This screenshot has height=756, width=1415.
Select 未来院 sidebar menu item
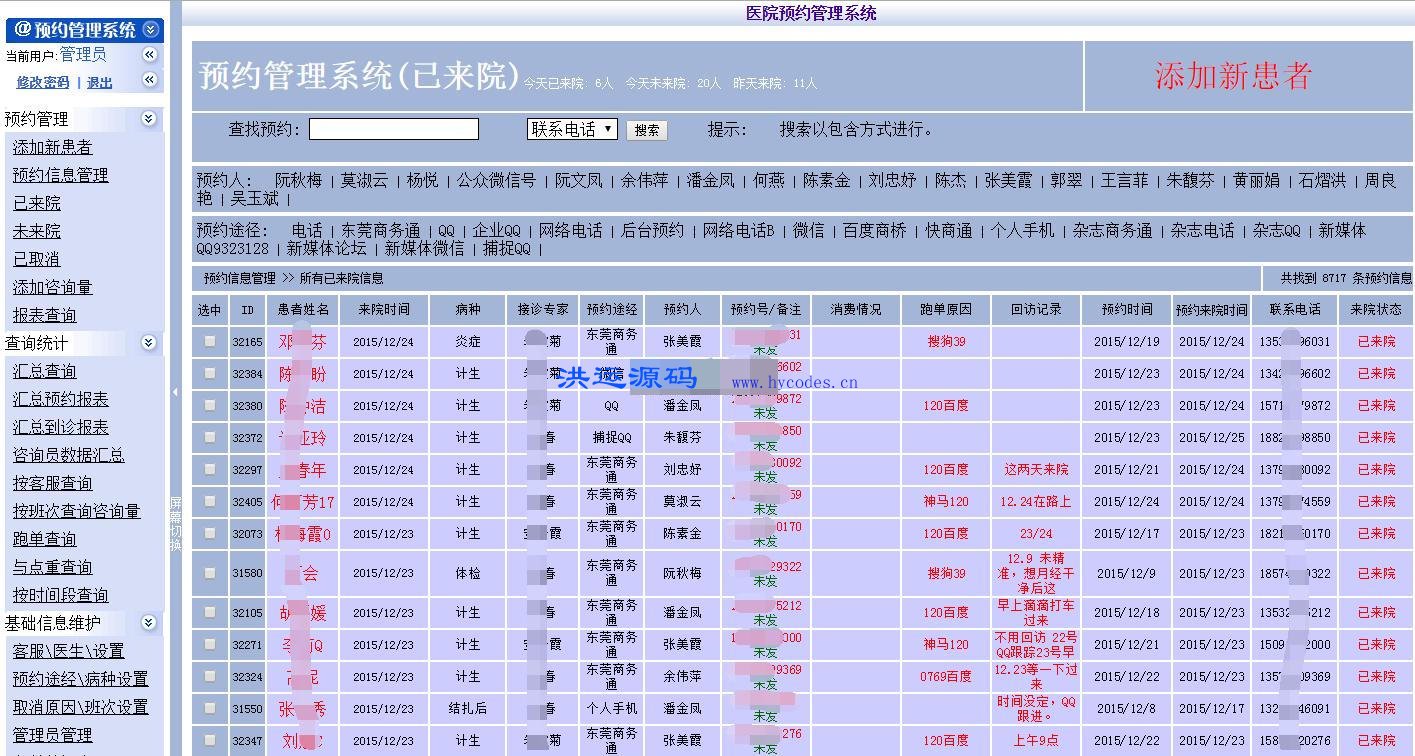tap(36, 231)
